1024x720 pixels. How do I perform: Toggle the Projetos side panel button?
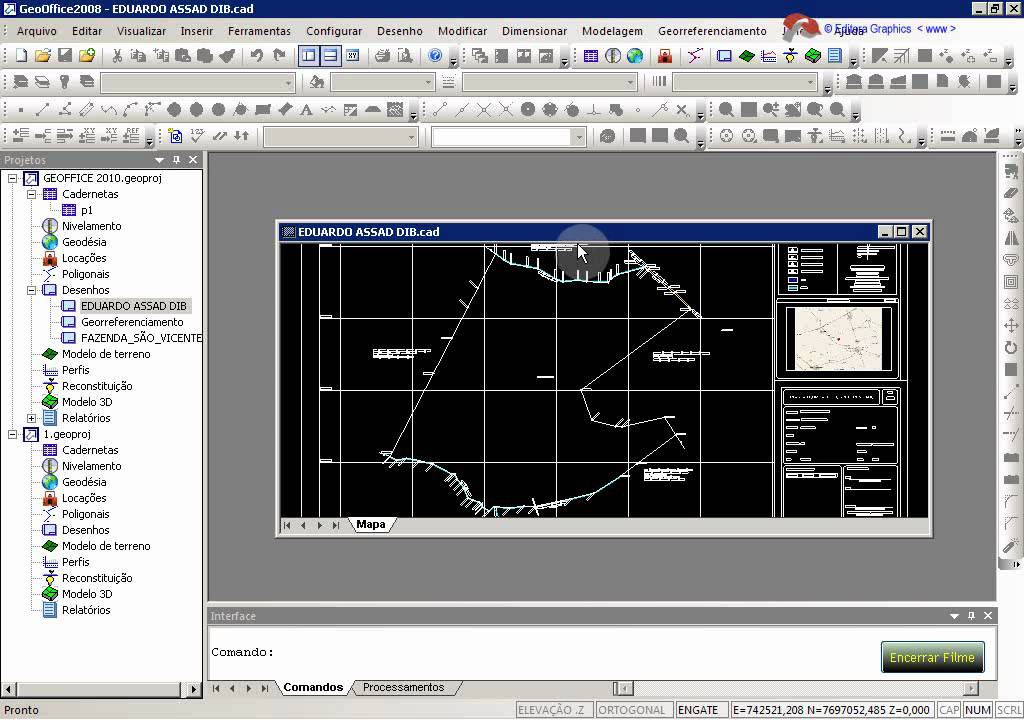[x=309, y=56]
